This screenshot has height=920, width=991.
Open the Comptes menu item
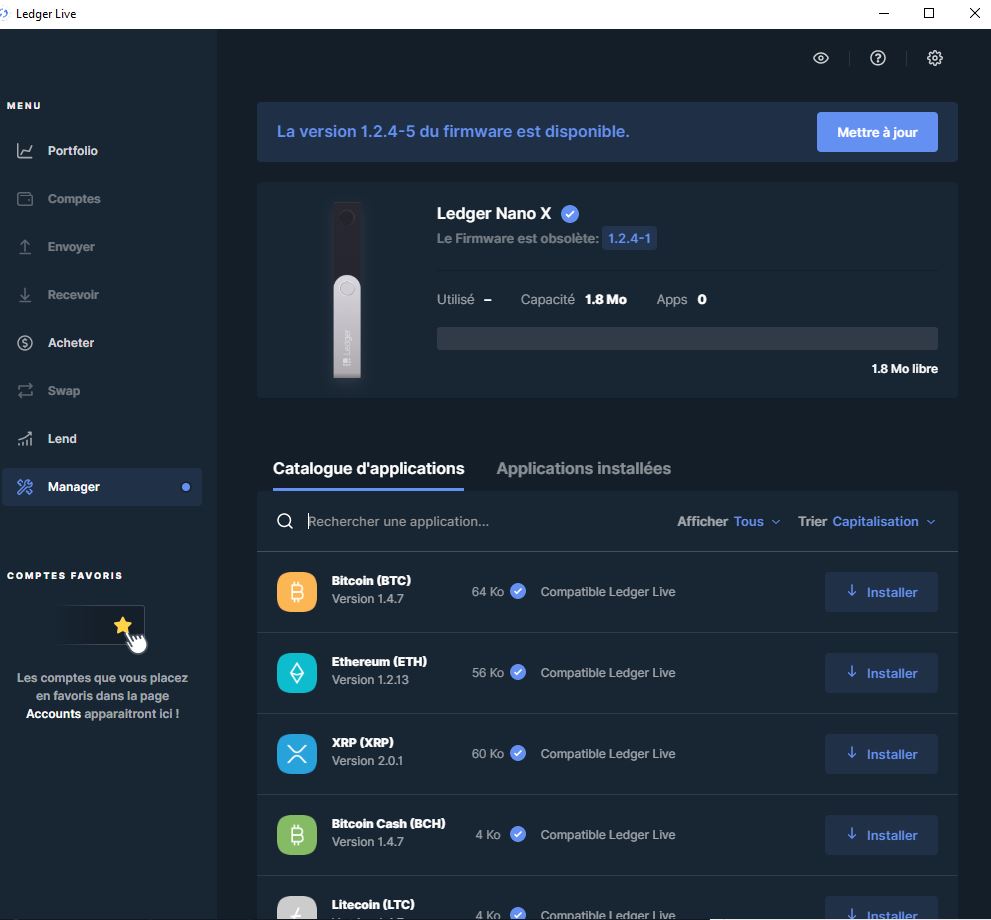click(102, 198)
